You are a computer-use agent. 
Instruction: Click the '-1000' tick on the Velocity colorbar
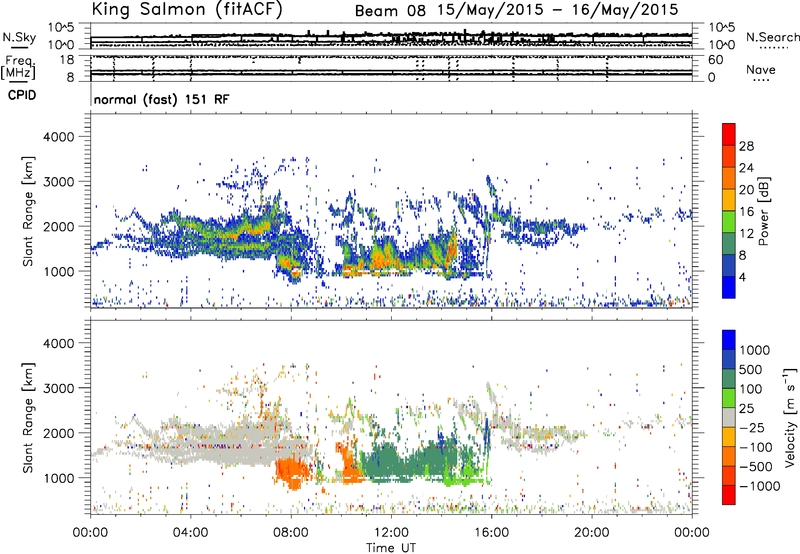coord(759,486)
